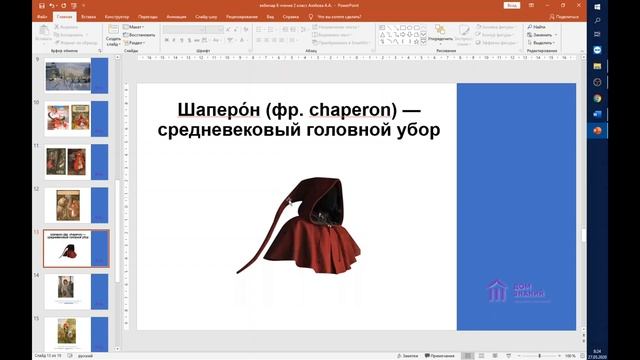Open the Рецензирование ribbon tab
This screenshot has height=360, width=640.
(242, 17)
